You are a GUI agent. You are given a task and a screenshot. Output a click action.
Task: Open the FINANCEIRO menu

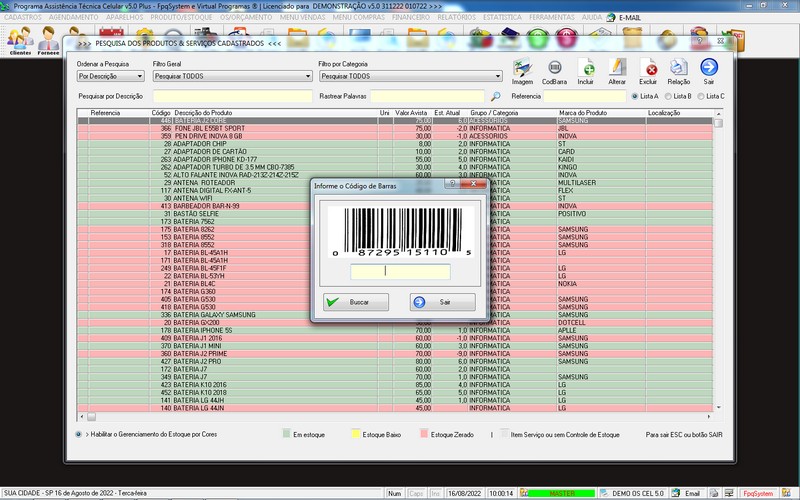(x=411, y=17)
